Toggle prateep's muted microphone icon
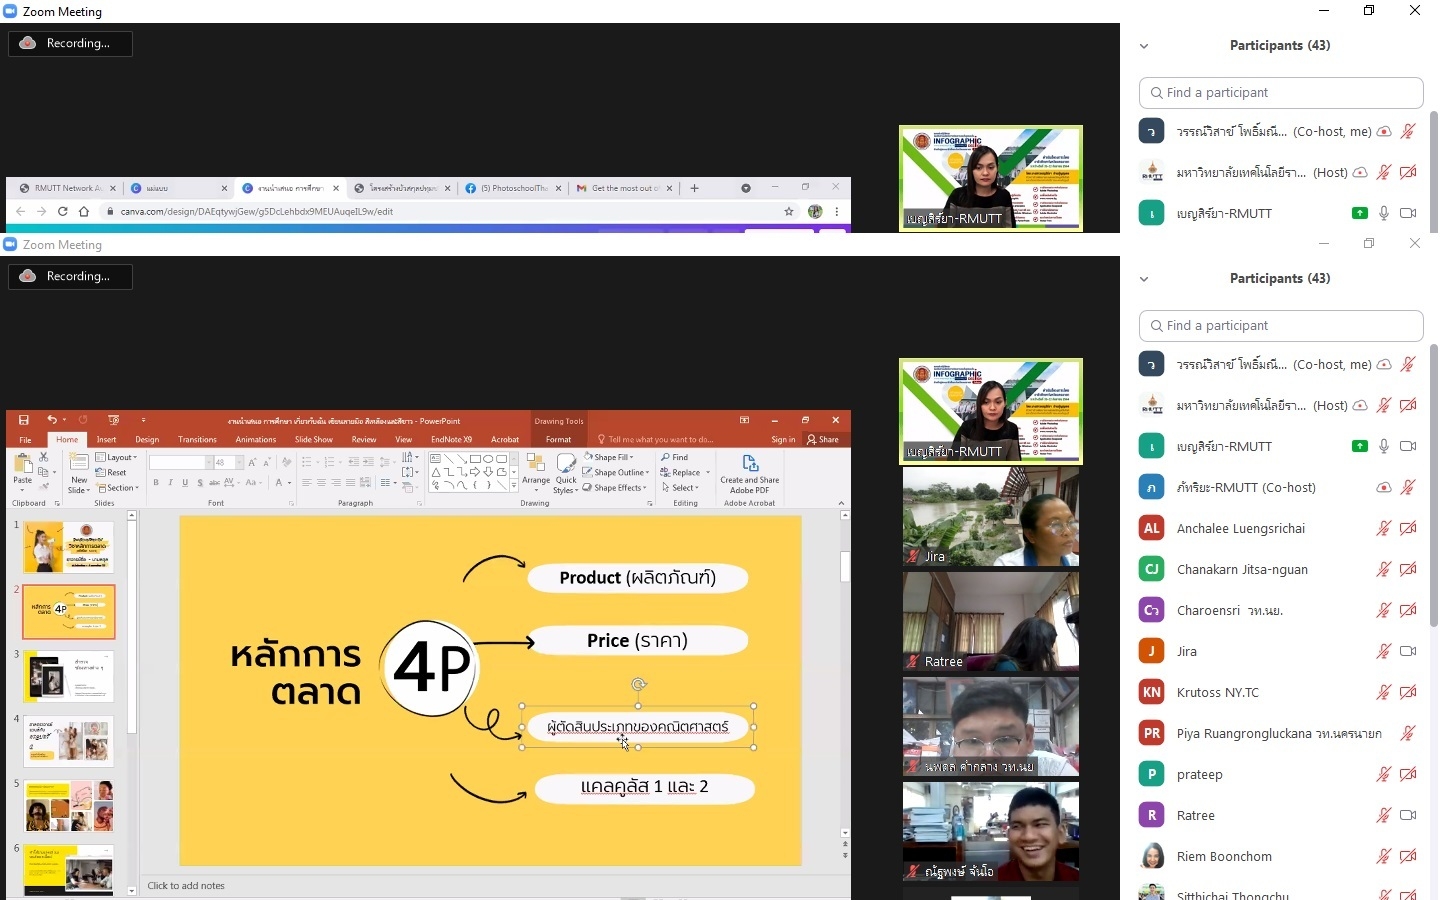 [x=1384, y=774]
